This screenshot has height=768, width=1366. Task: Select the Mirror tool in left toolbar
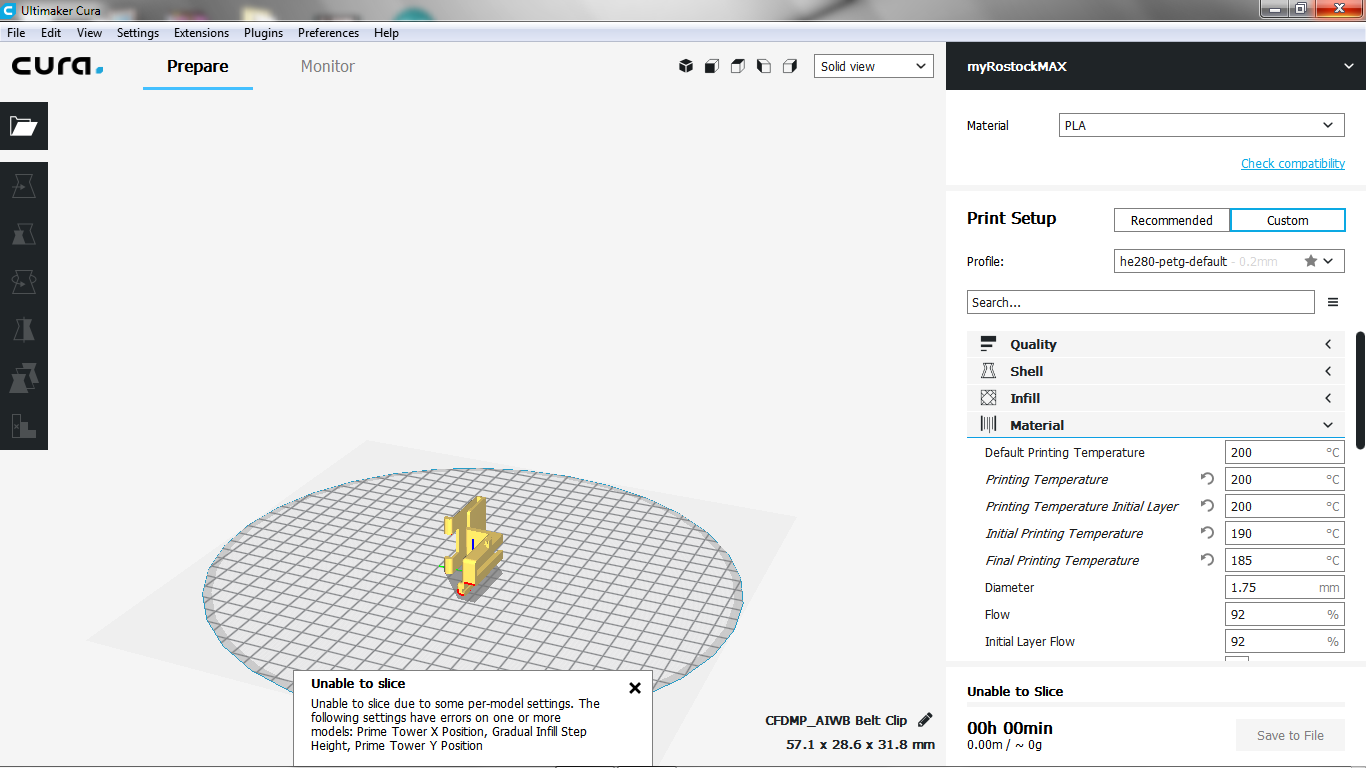[23, 331]
